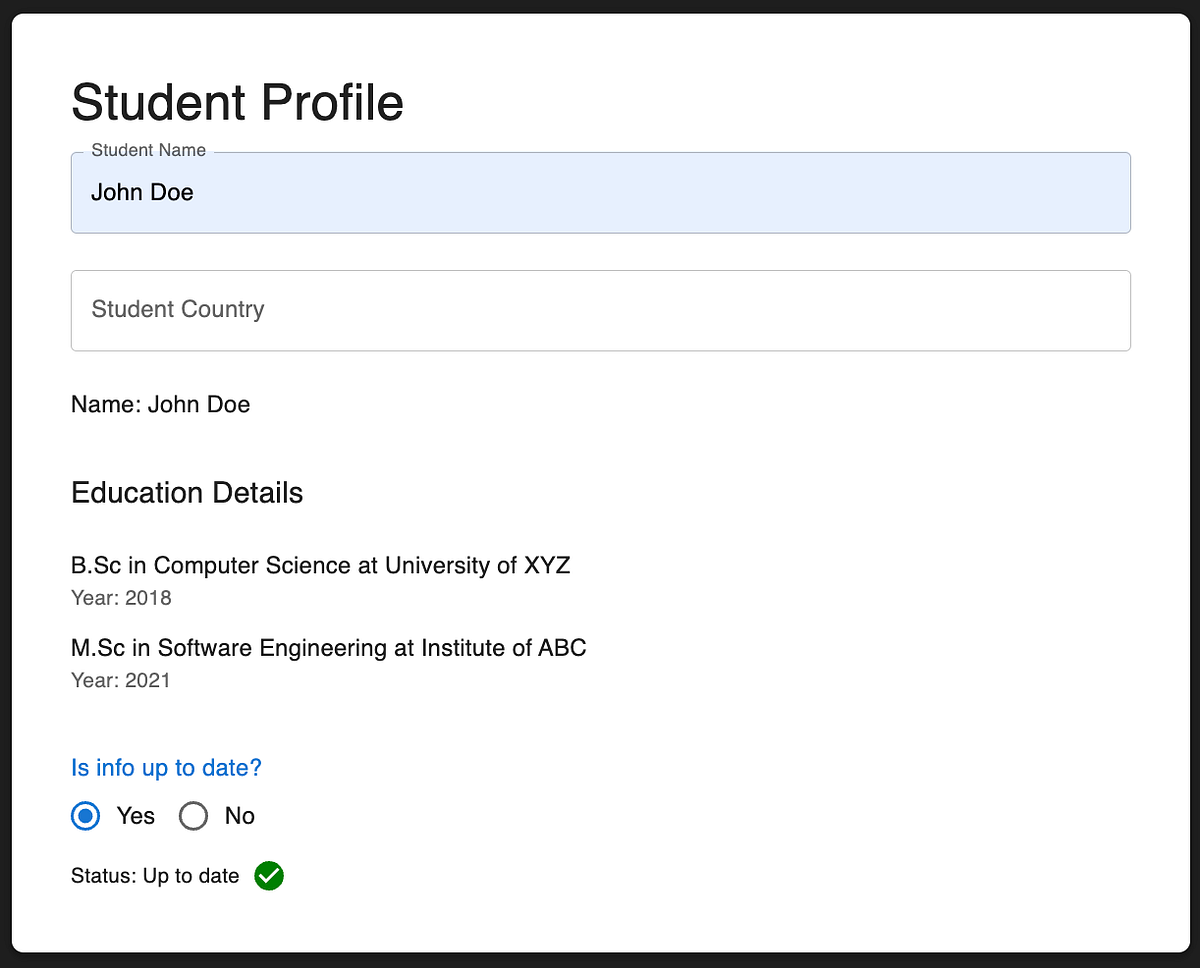Screen dimensions: 1200x968
Task: Select the No radio button
Action: pyautogui.click(x=193, y=816)
